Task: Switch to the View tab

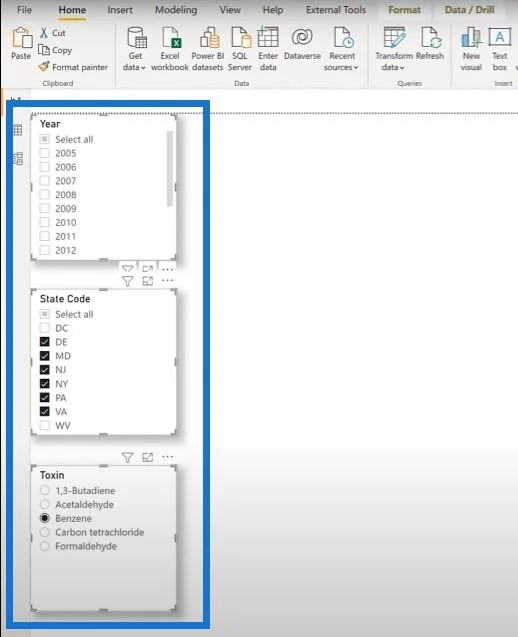Action: 230,10
